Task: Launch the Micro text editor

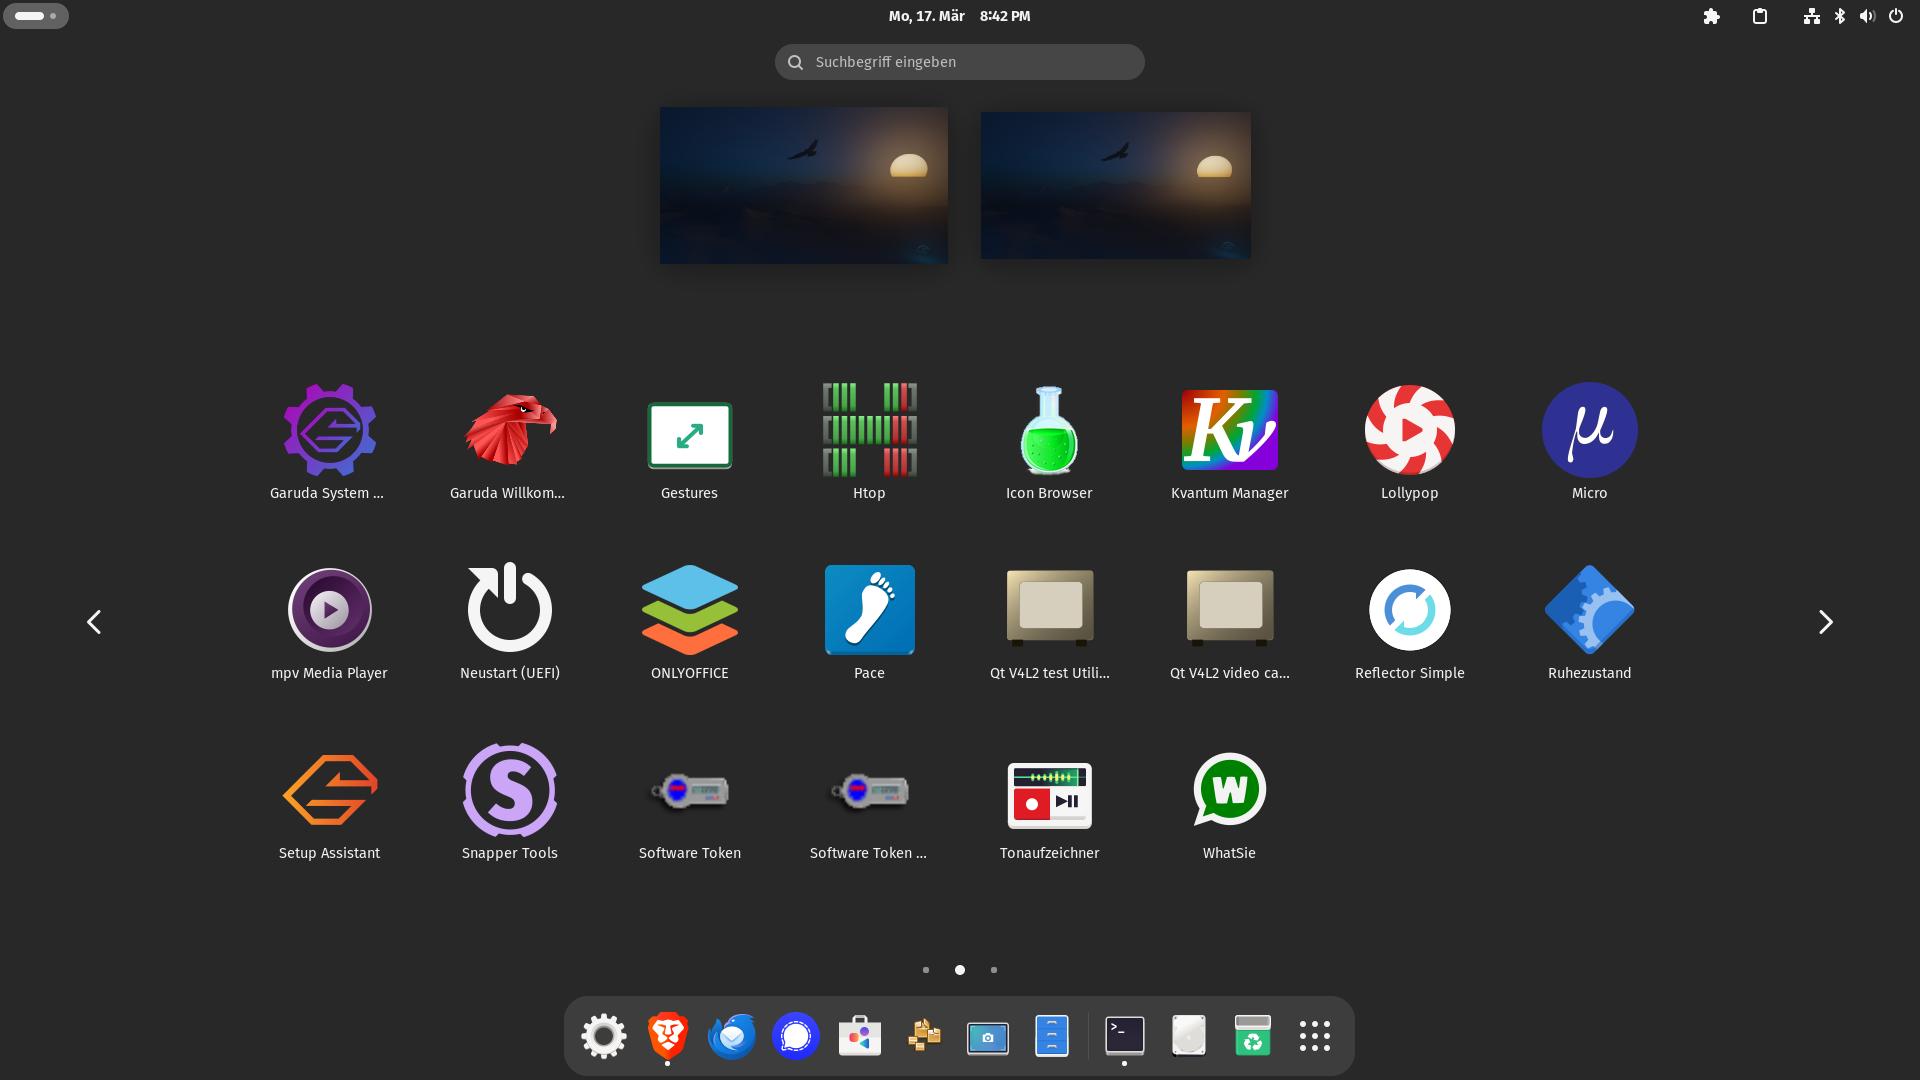Action: click(1589, 431)
